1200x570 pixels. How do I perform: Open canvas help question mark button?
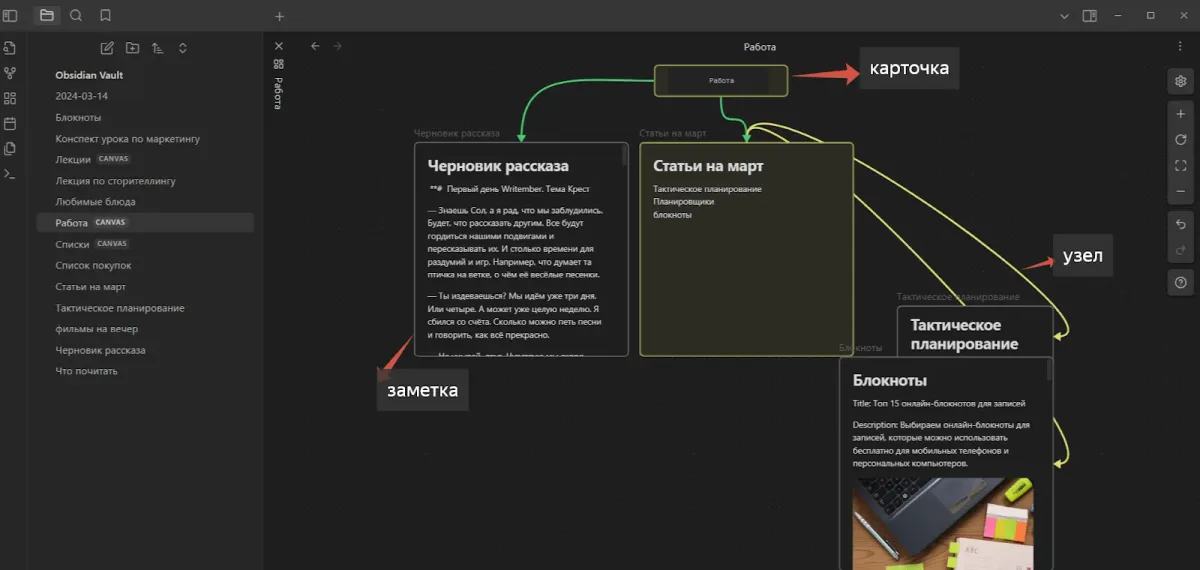[x=1181, y=283]
